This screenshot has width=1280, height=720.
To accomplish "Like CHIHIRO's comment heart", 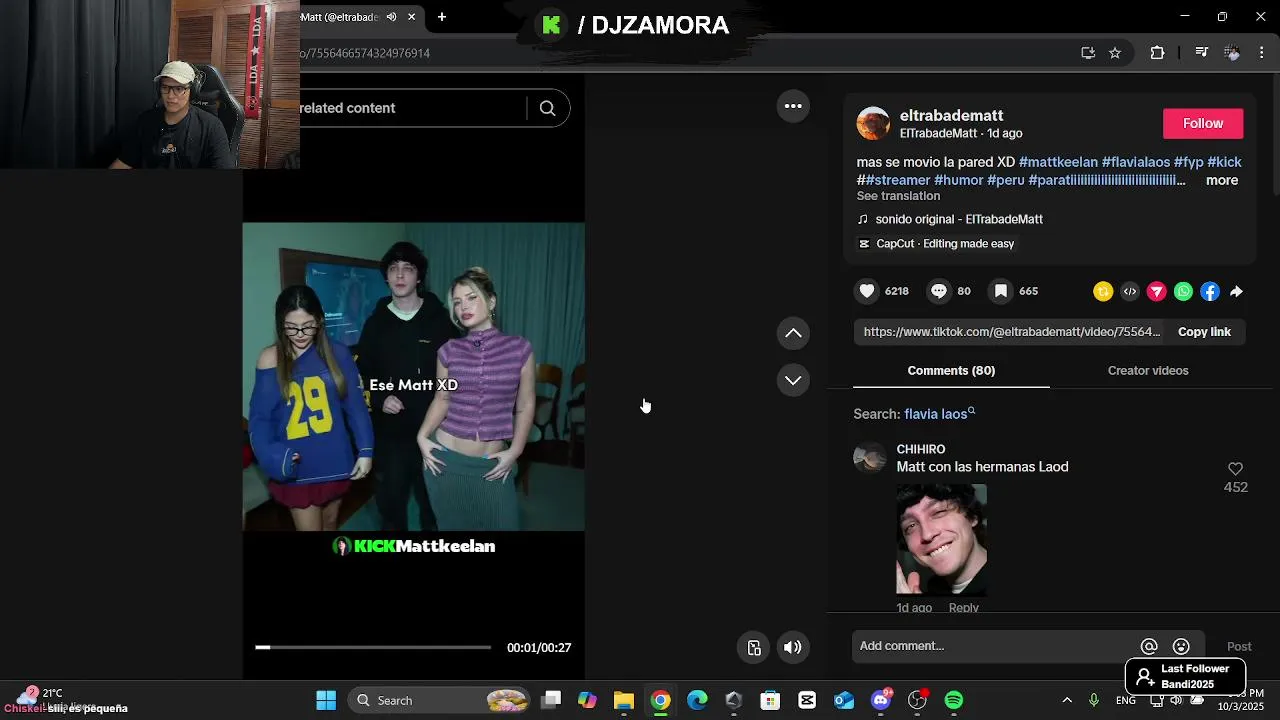I will (x=1235, y=469).
